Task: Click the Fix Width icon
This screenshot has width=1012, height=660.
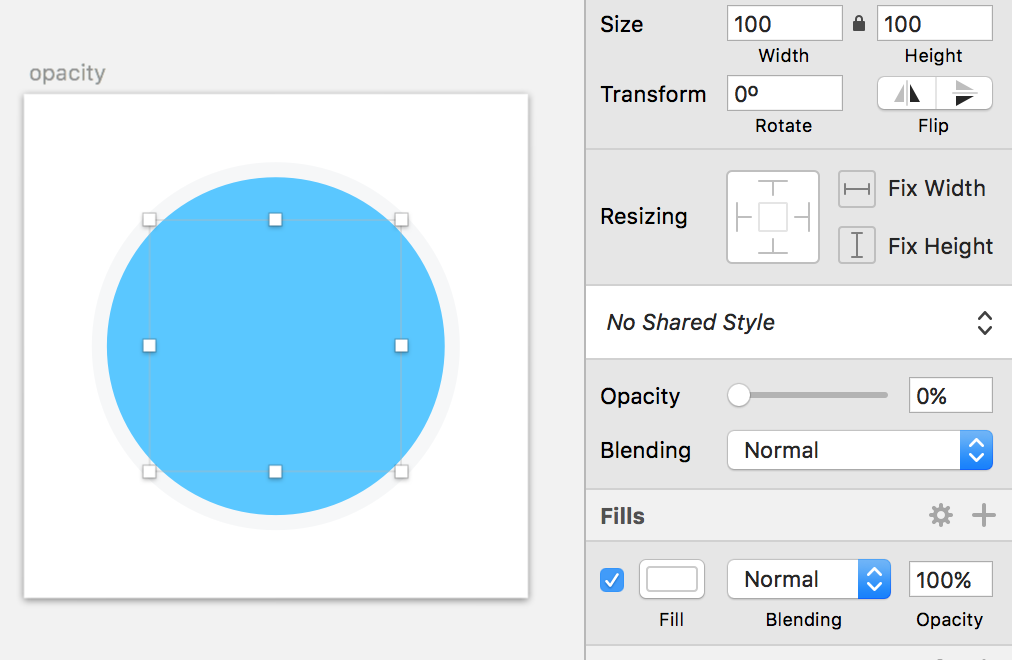Action: [x=857, y=189]
